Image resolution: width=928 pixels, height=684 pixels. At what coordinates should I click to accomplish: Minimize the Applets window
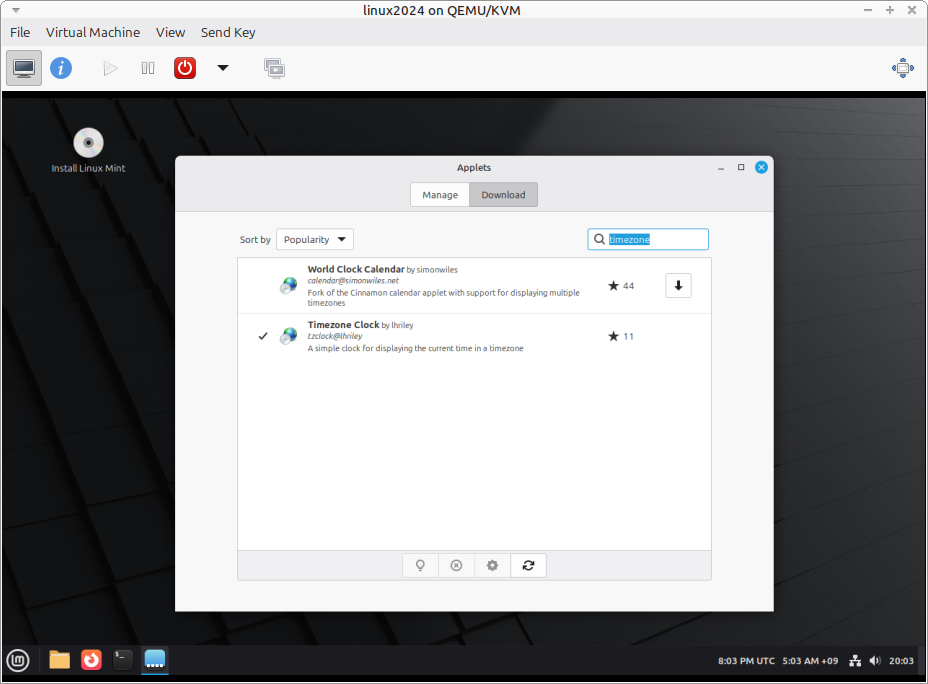click(721, 167)
